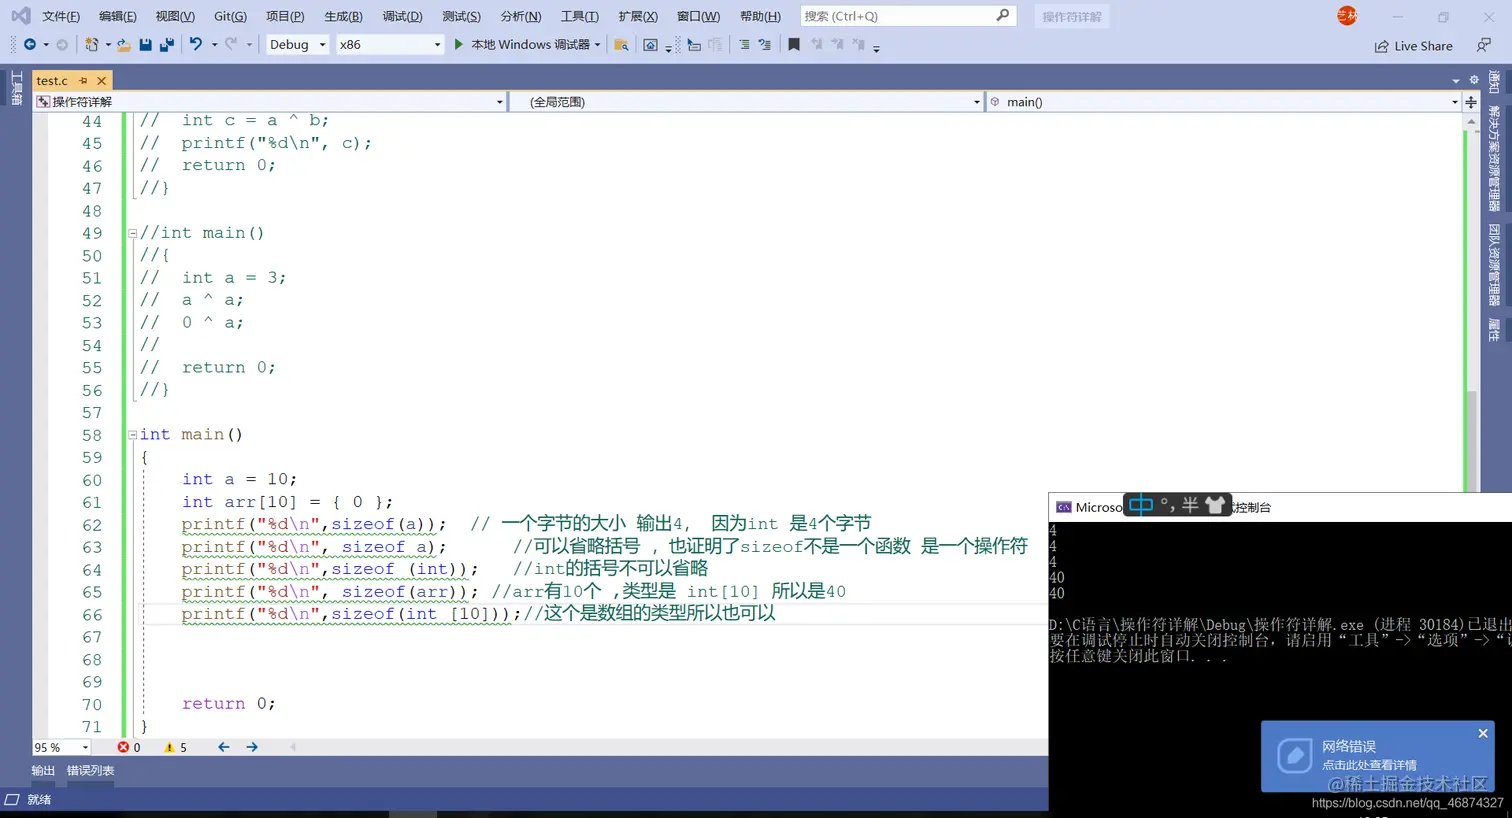This screenshot has width=1512, height=818.
Task: Close the 网络错误 notification popup
Action: [x=1483, y=733]
